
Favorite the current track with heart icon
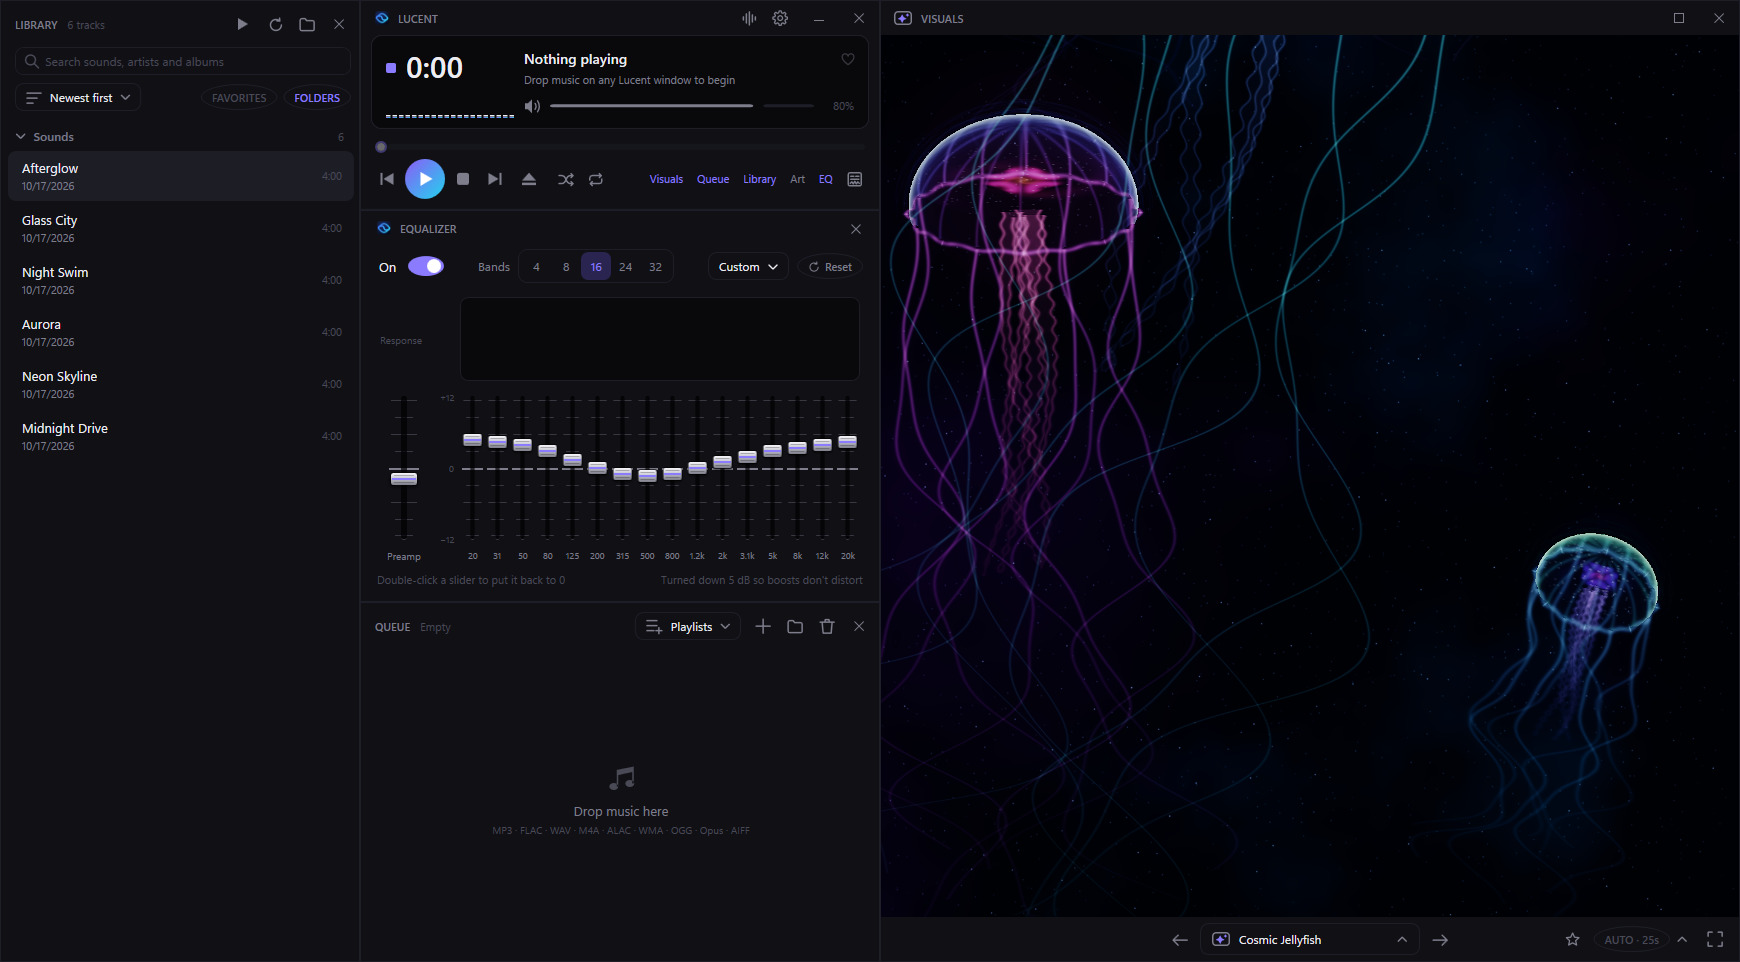tap(848, 59)
